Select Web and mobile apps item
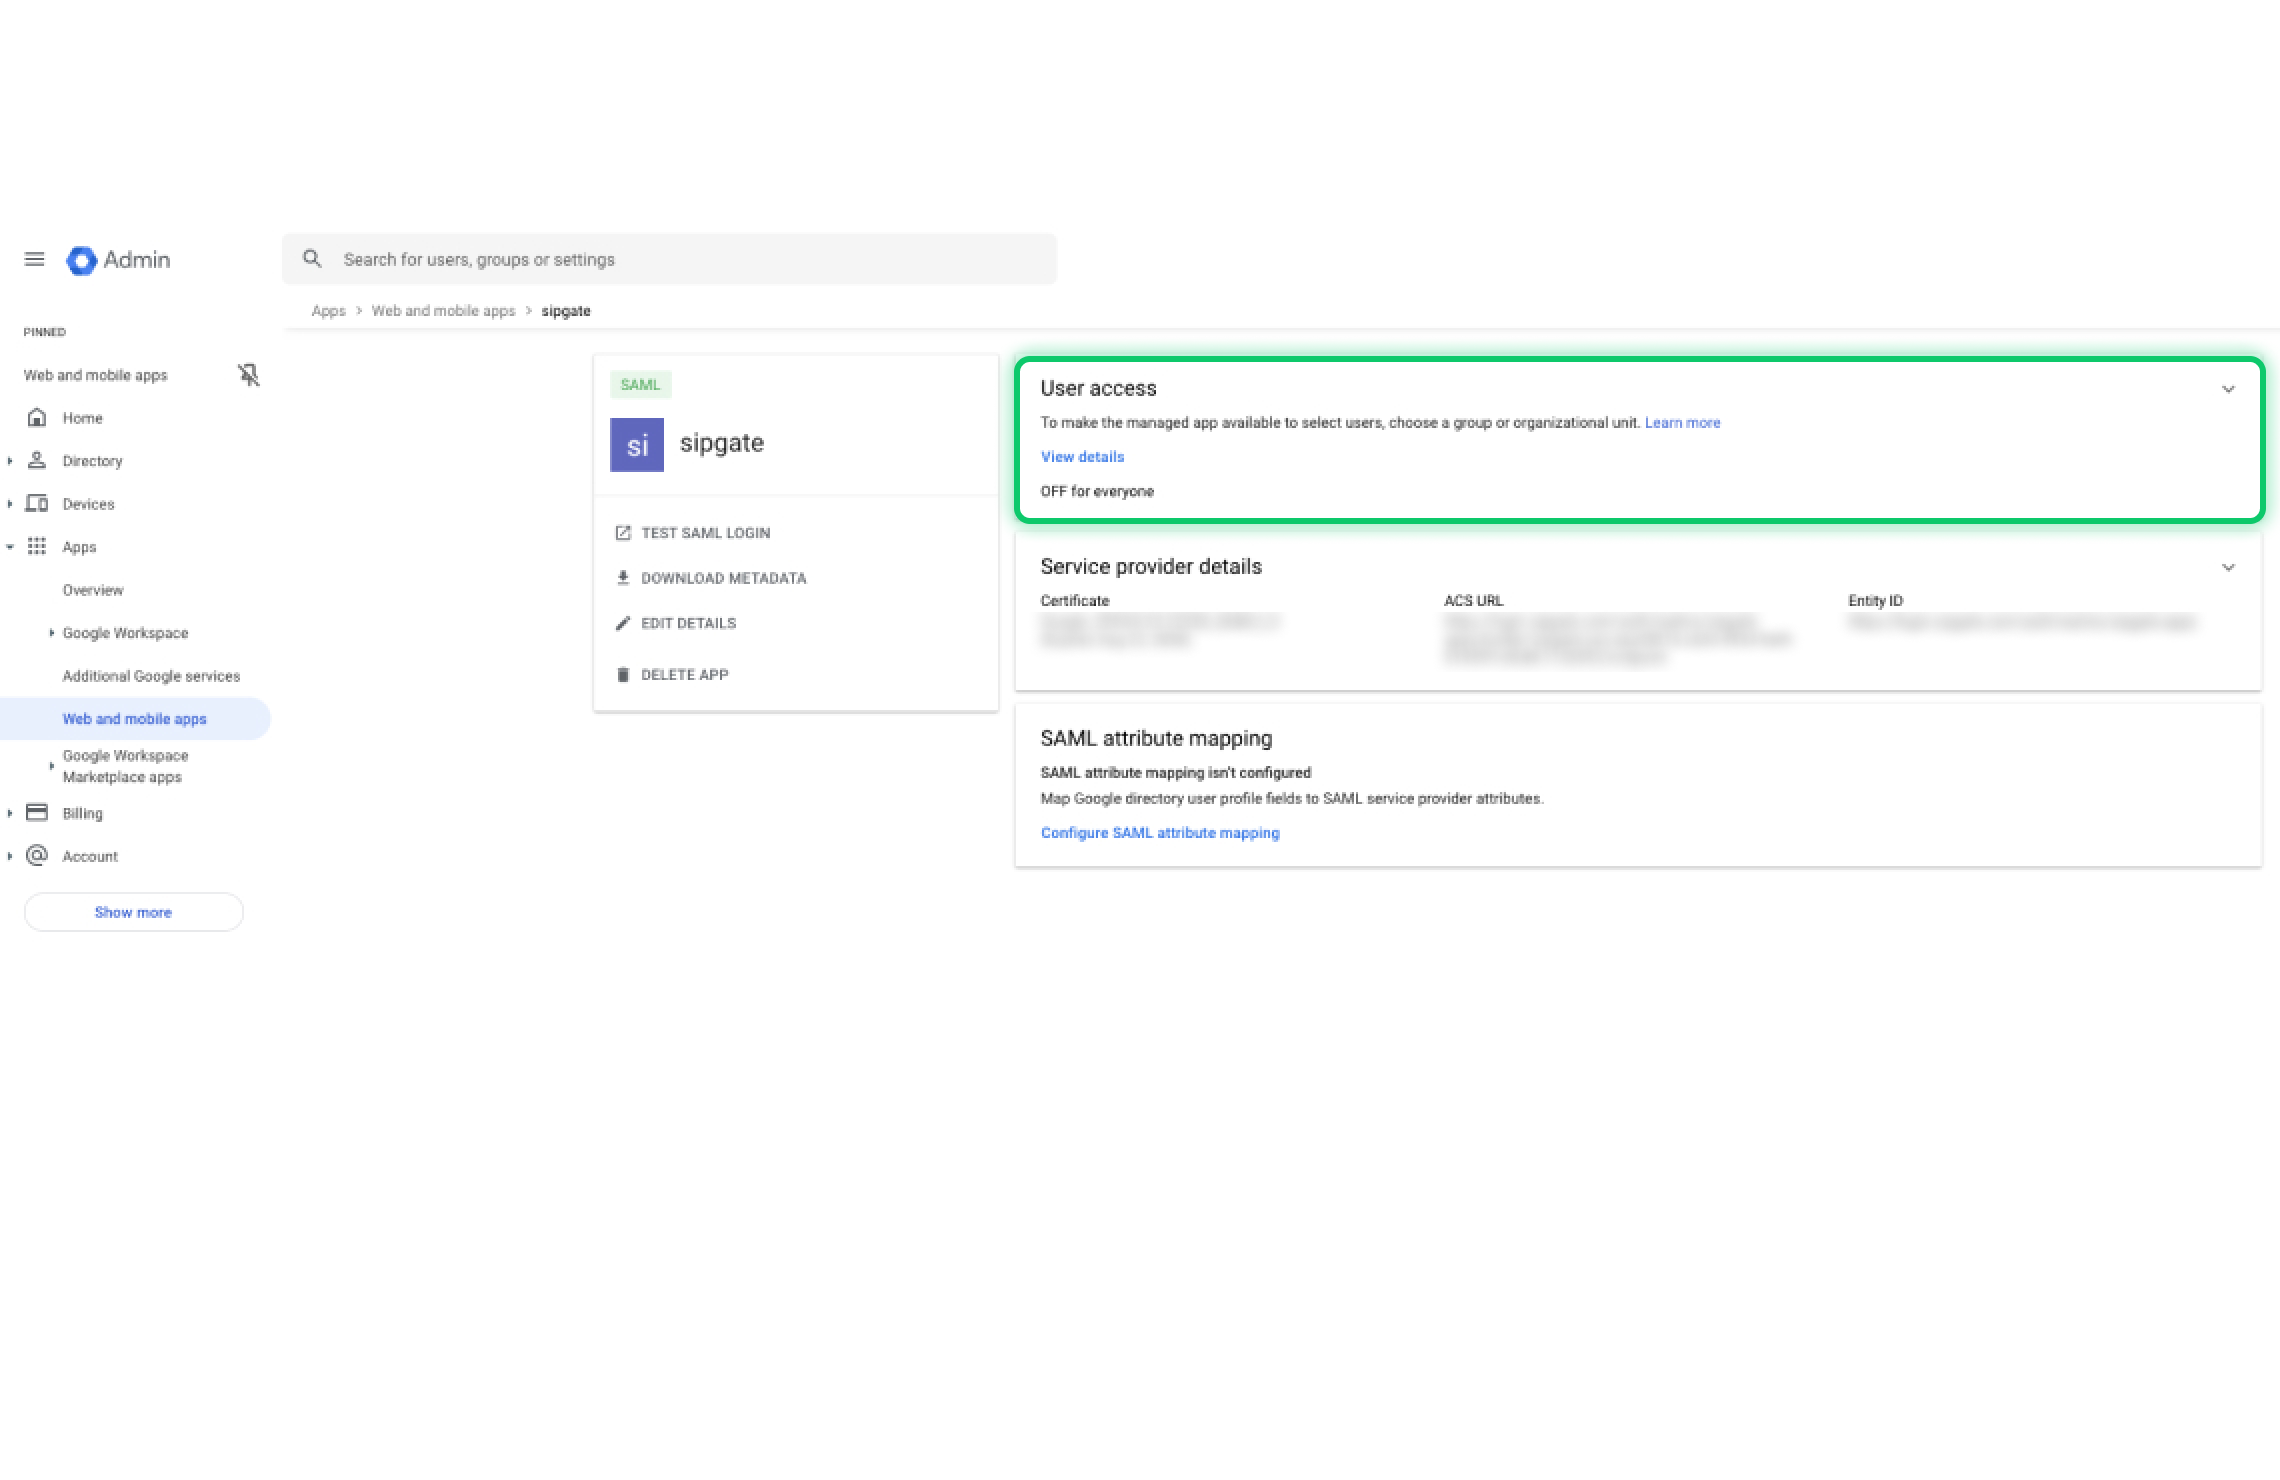This screenshot has height=1480, width=2280. click(x=134, y=719)
